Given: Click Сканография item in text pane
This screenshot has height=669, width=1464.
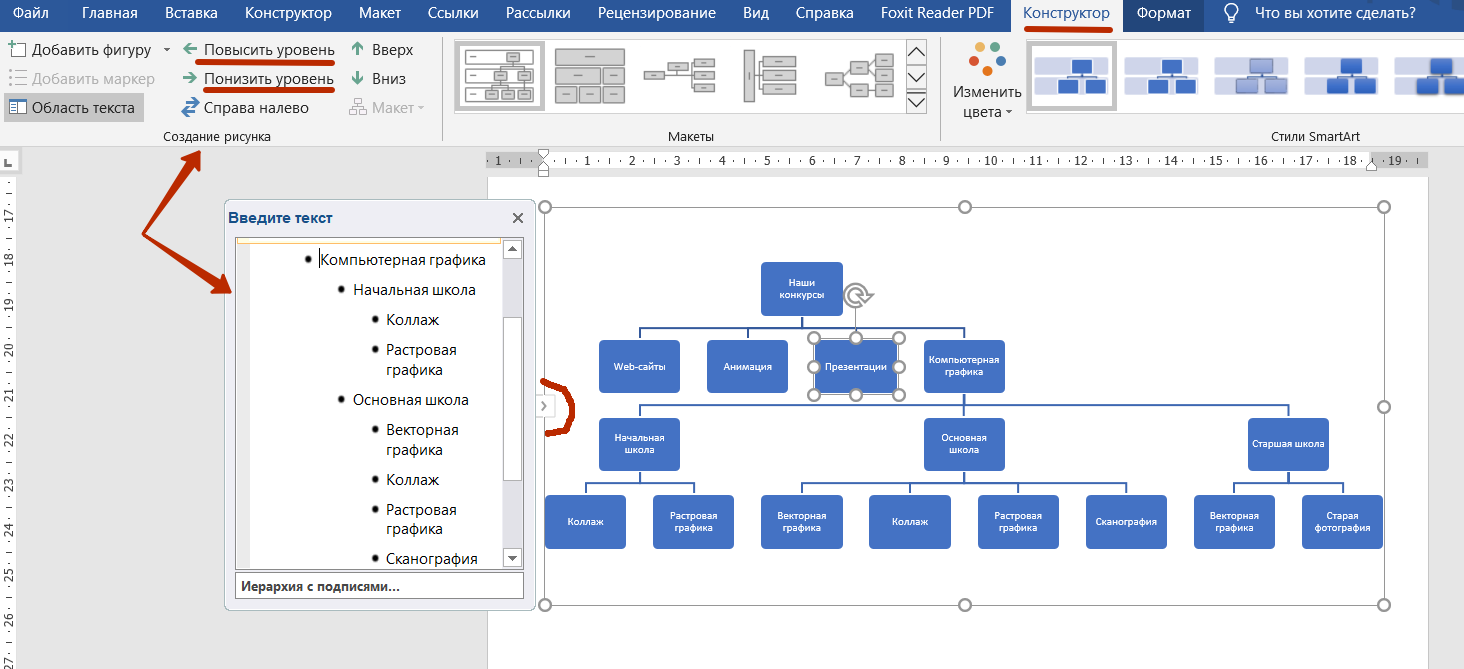Looking at the screenshot, I should click(x=432, y=559).
